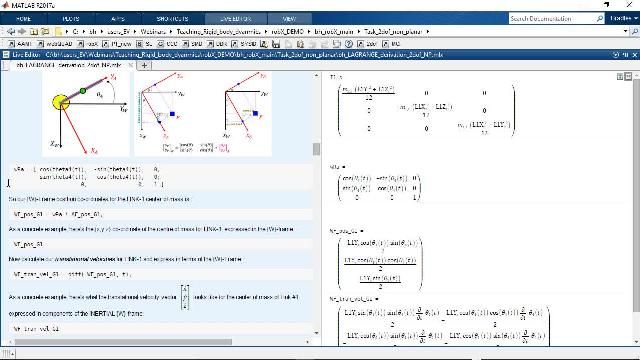Navigate to Webinars folder in path

(153, 31)
